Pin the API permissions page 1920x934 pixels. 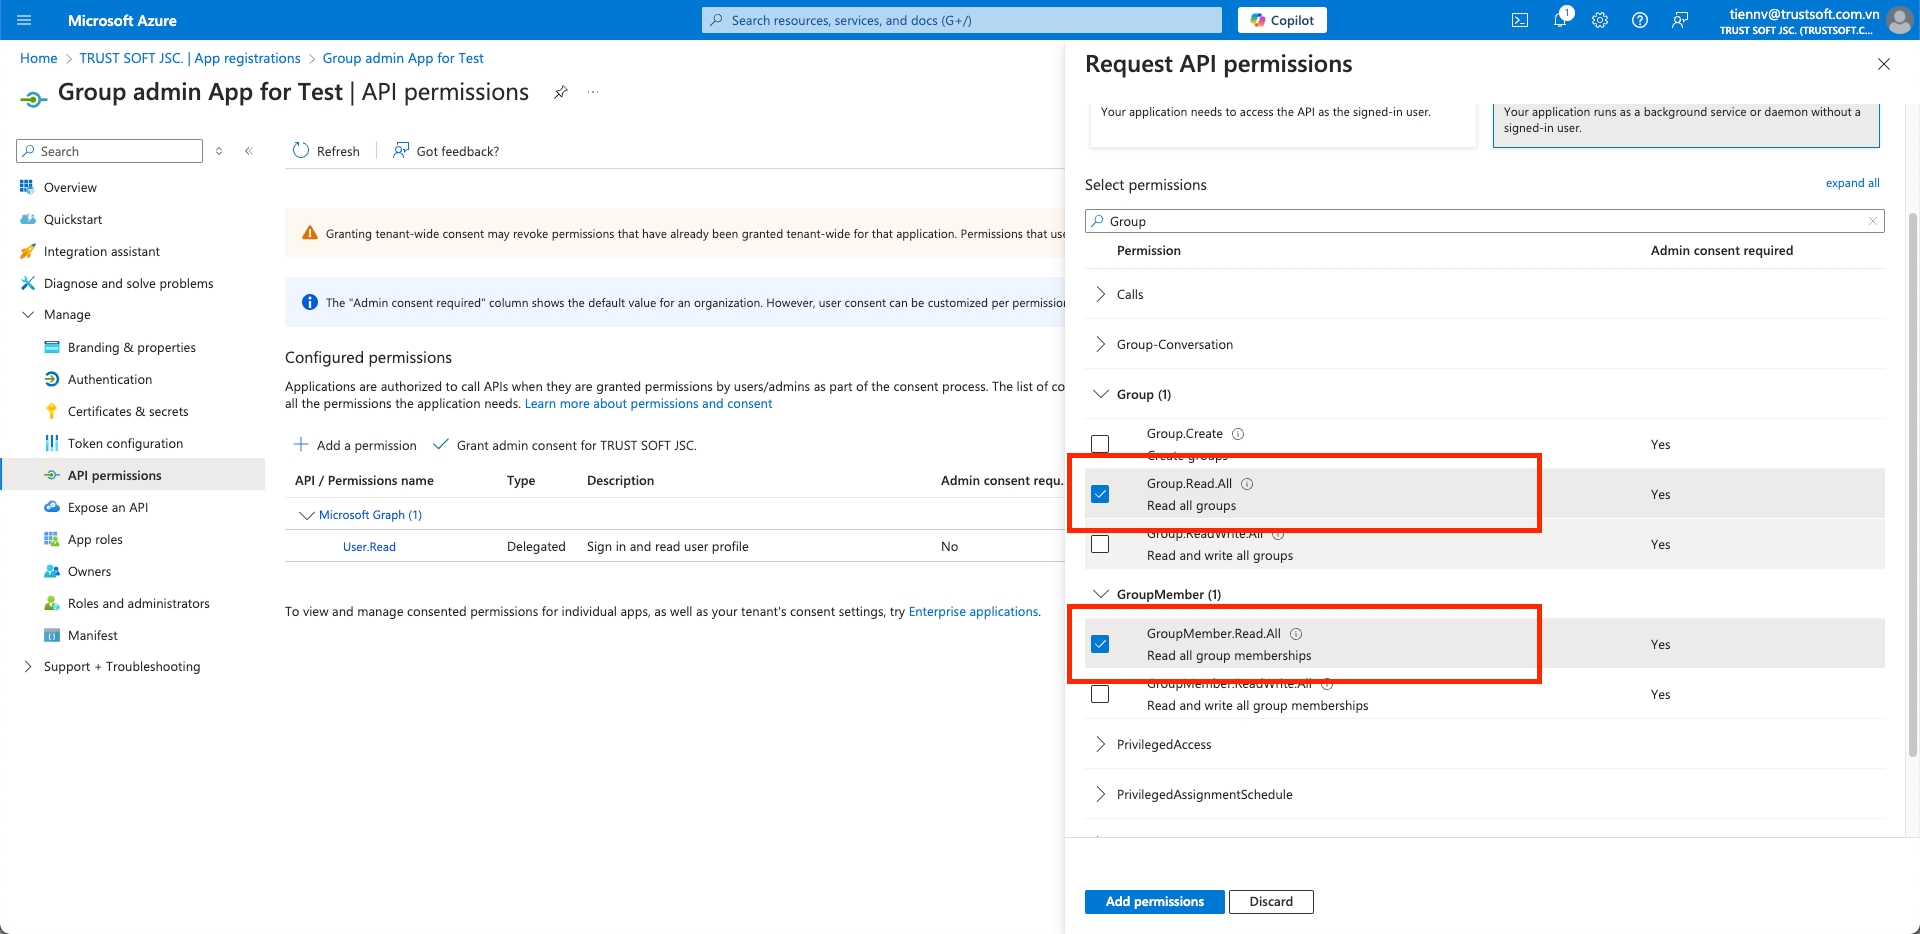561,92
